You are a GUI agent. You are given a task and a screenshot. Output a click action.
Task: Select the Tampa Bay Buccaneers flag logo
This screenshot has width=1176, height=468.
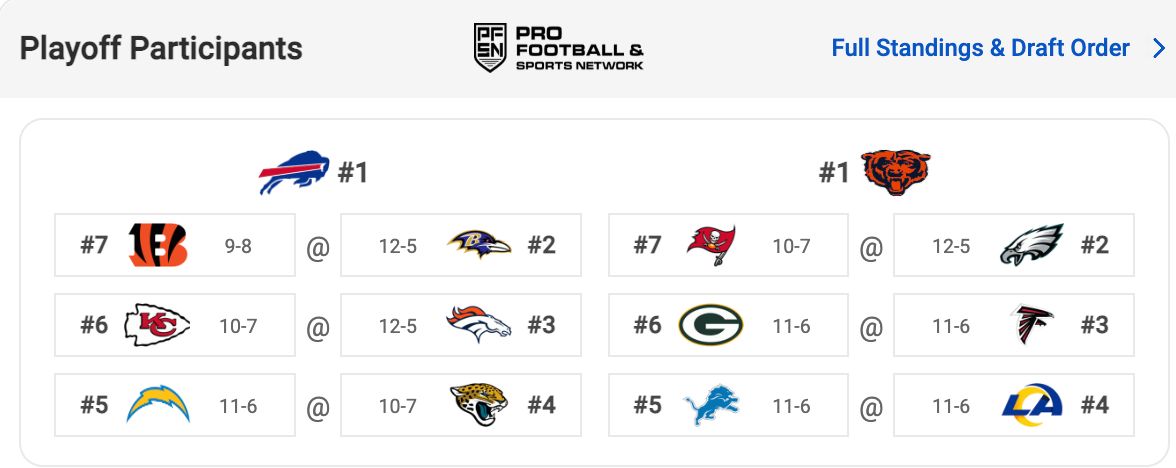(711, 245)
